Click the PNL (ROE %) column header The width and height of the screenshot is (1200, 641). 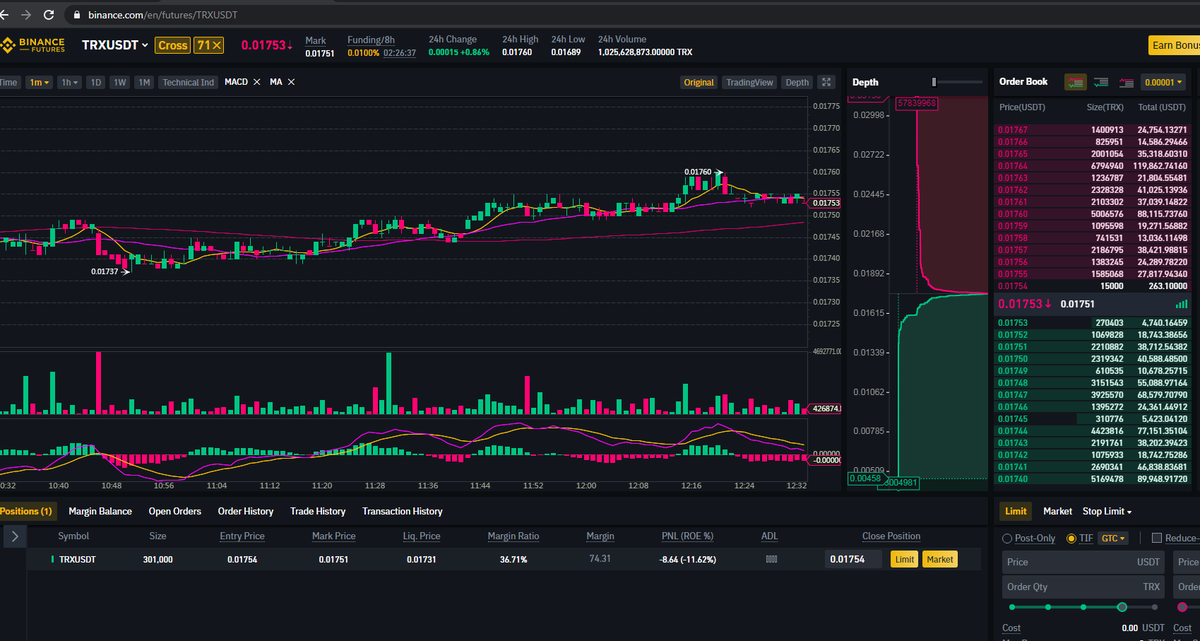(687, 536)
